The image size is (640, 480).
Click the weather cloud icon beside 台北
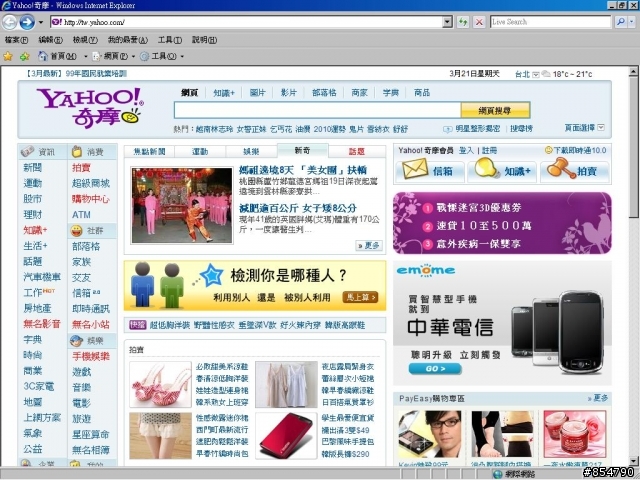[x=546, y=74]
